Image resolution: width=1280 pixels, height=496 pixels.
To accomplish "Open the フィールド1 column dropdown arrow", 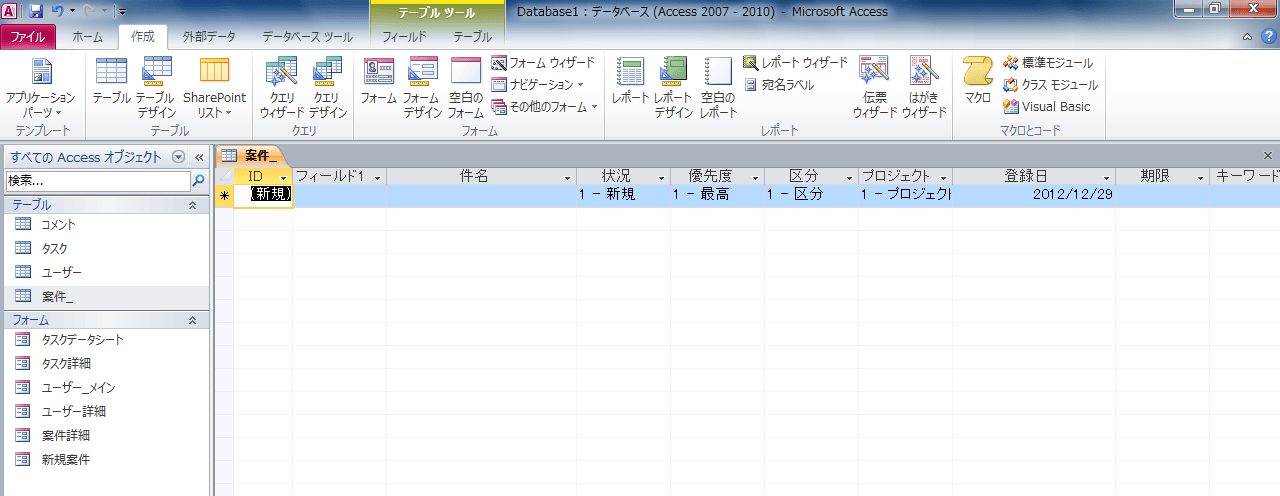I will 377,177.
